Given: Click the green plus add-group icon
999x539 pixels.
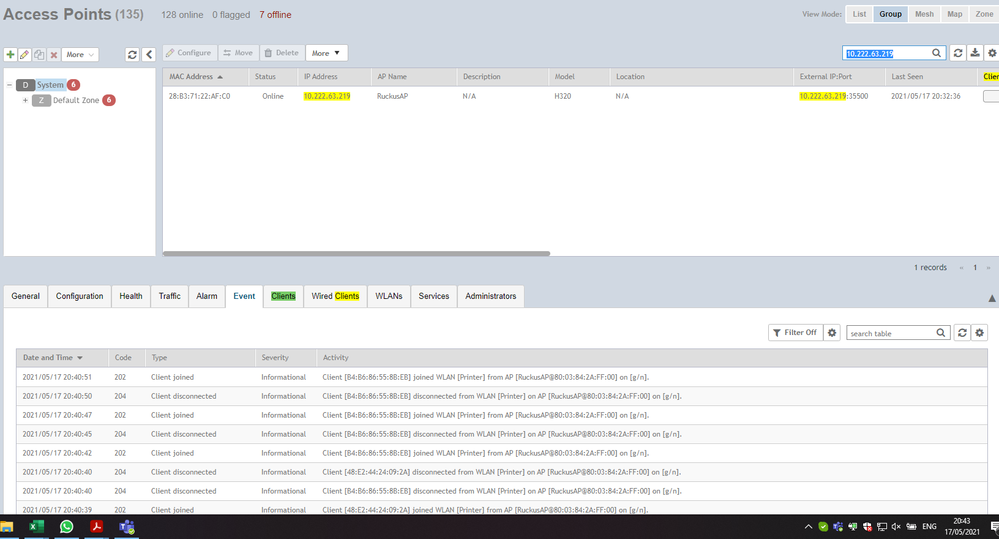Looking at the screenshot, I should 11,54.
